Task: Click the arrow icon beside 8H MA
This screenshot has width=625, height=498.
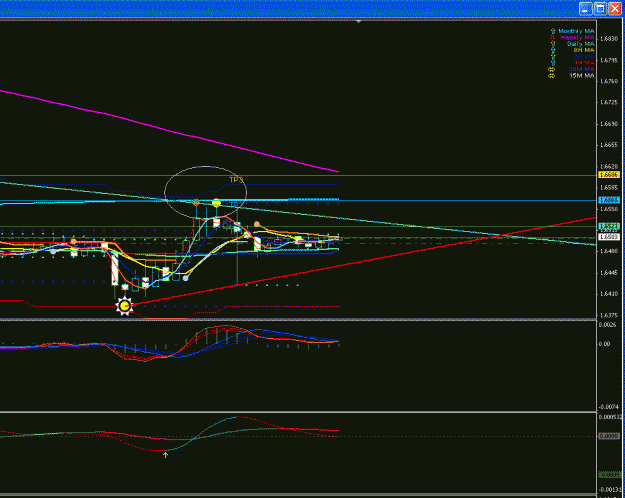Action: pyautogui.click(x=553, y=50)
